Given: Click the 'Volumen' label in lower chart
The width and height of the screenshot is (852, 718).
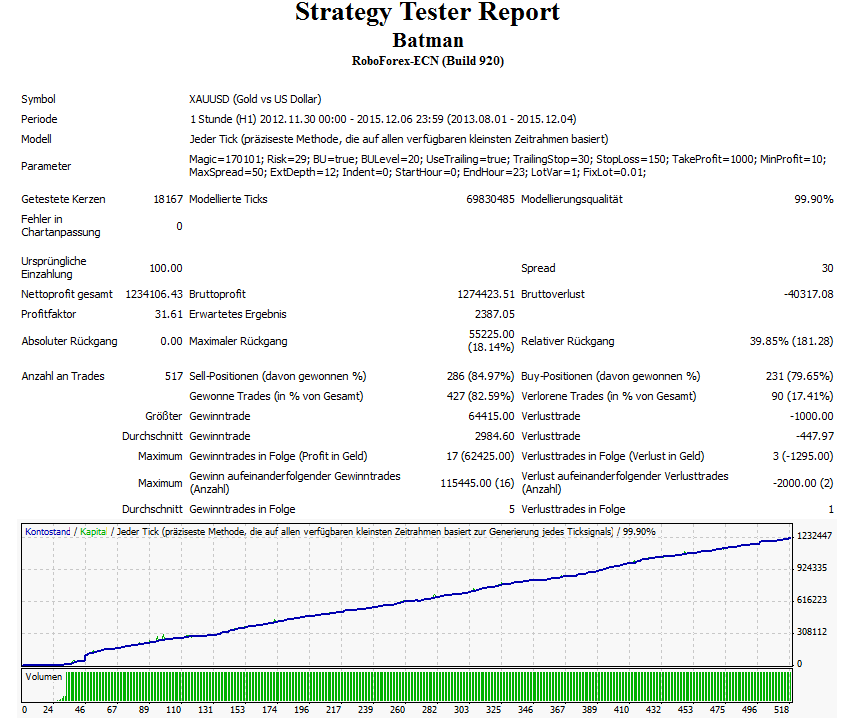Looking at the screenshot, I should pyautogui.click(x=43, y=677).
